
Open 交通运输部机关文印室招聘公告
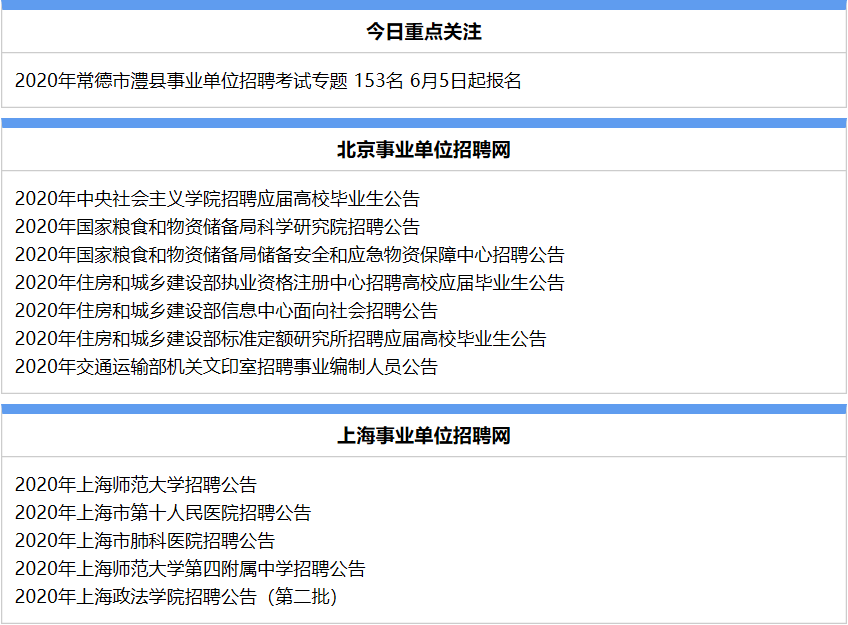tap(226, 367)
